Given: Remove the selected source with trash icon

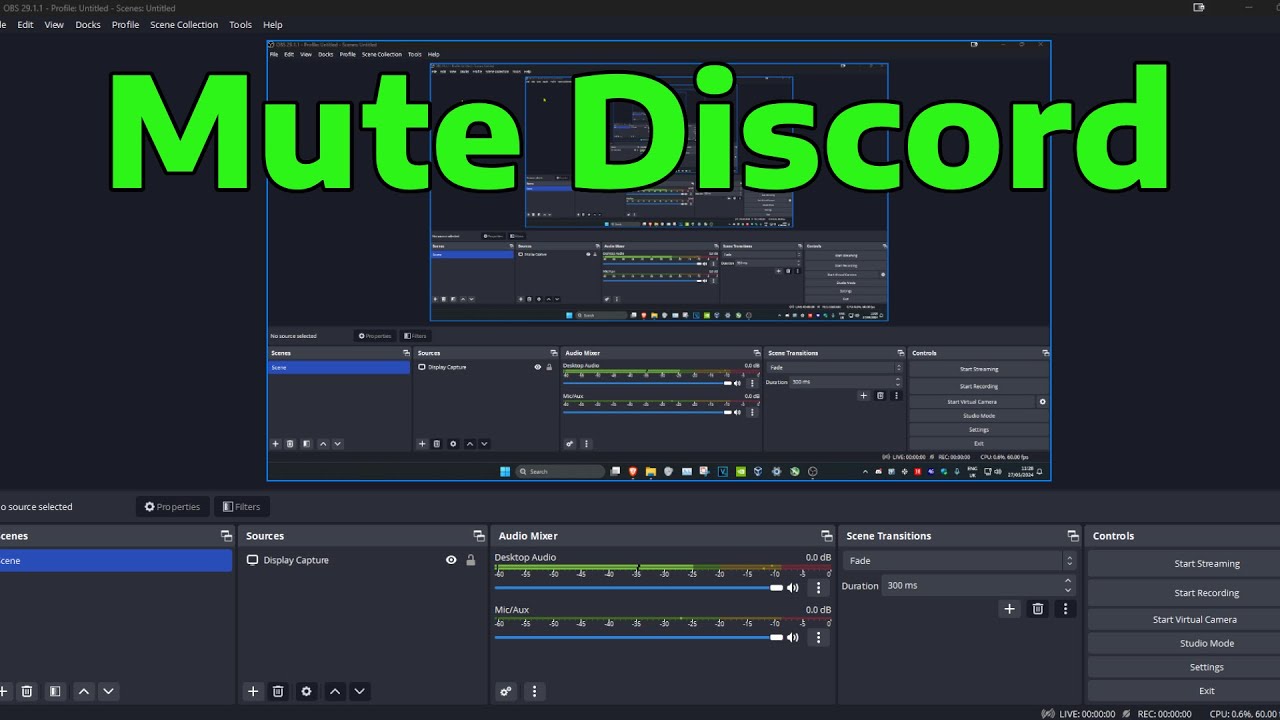Looking at the screenshot, I should coord(279,691).
